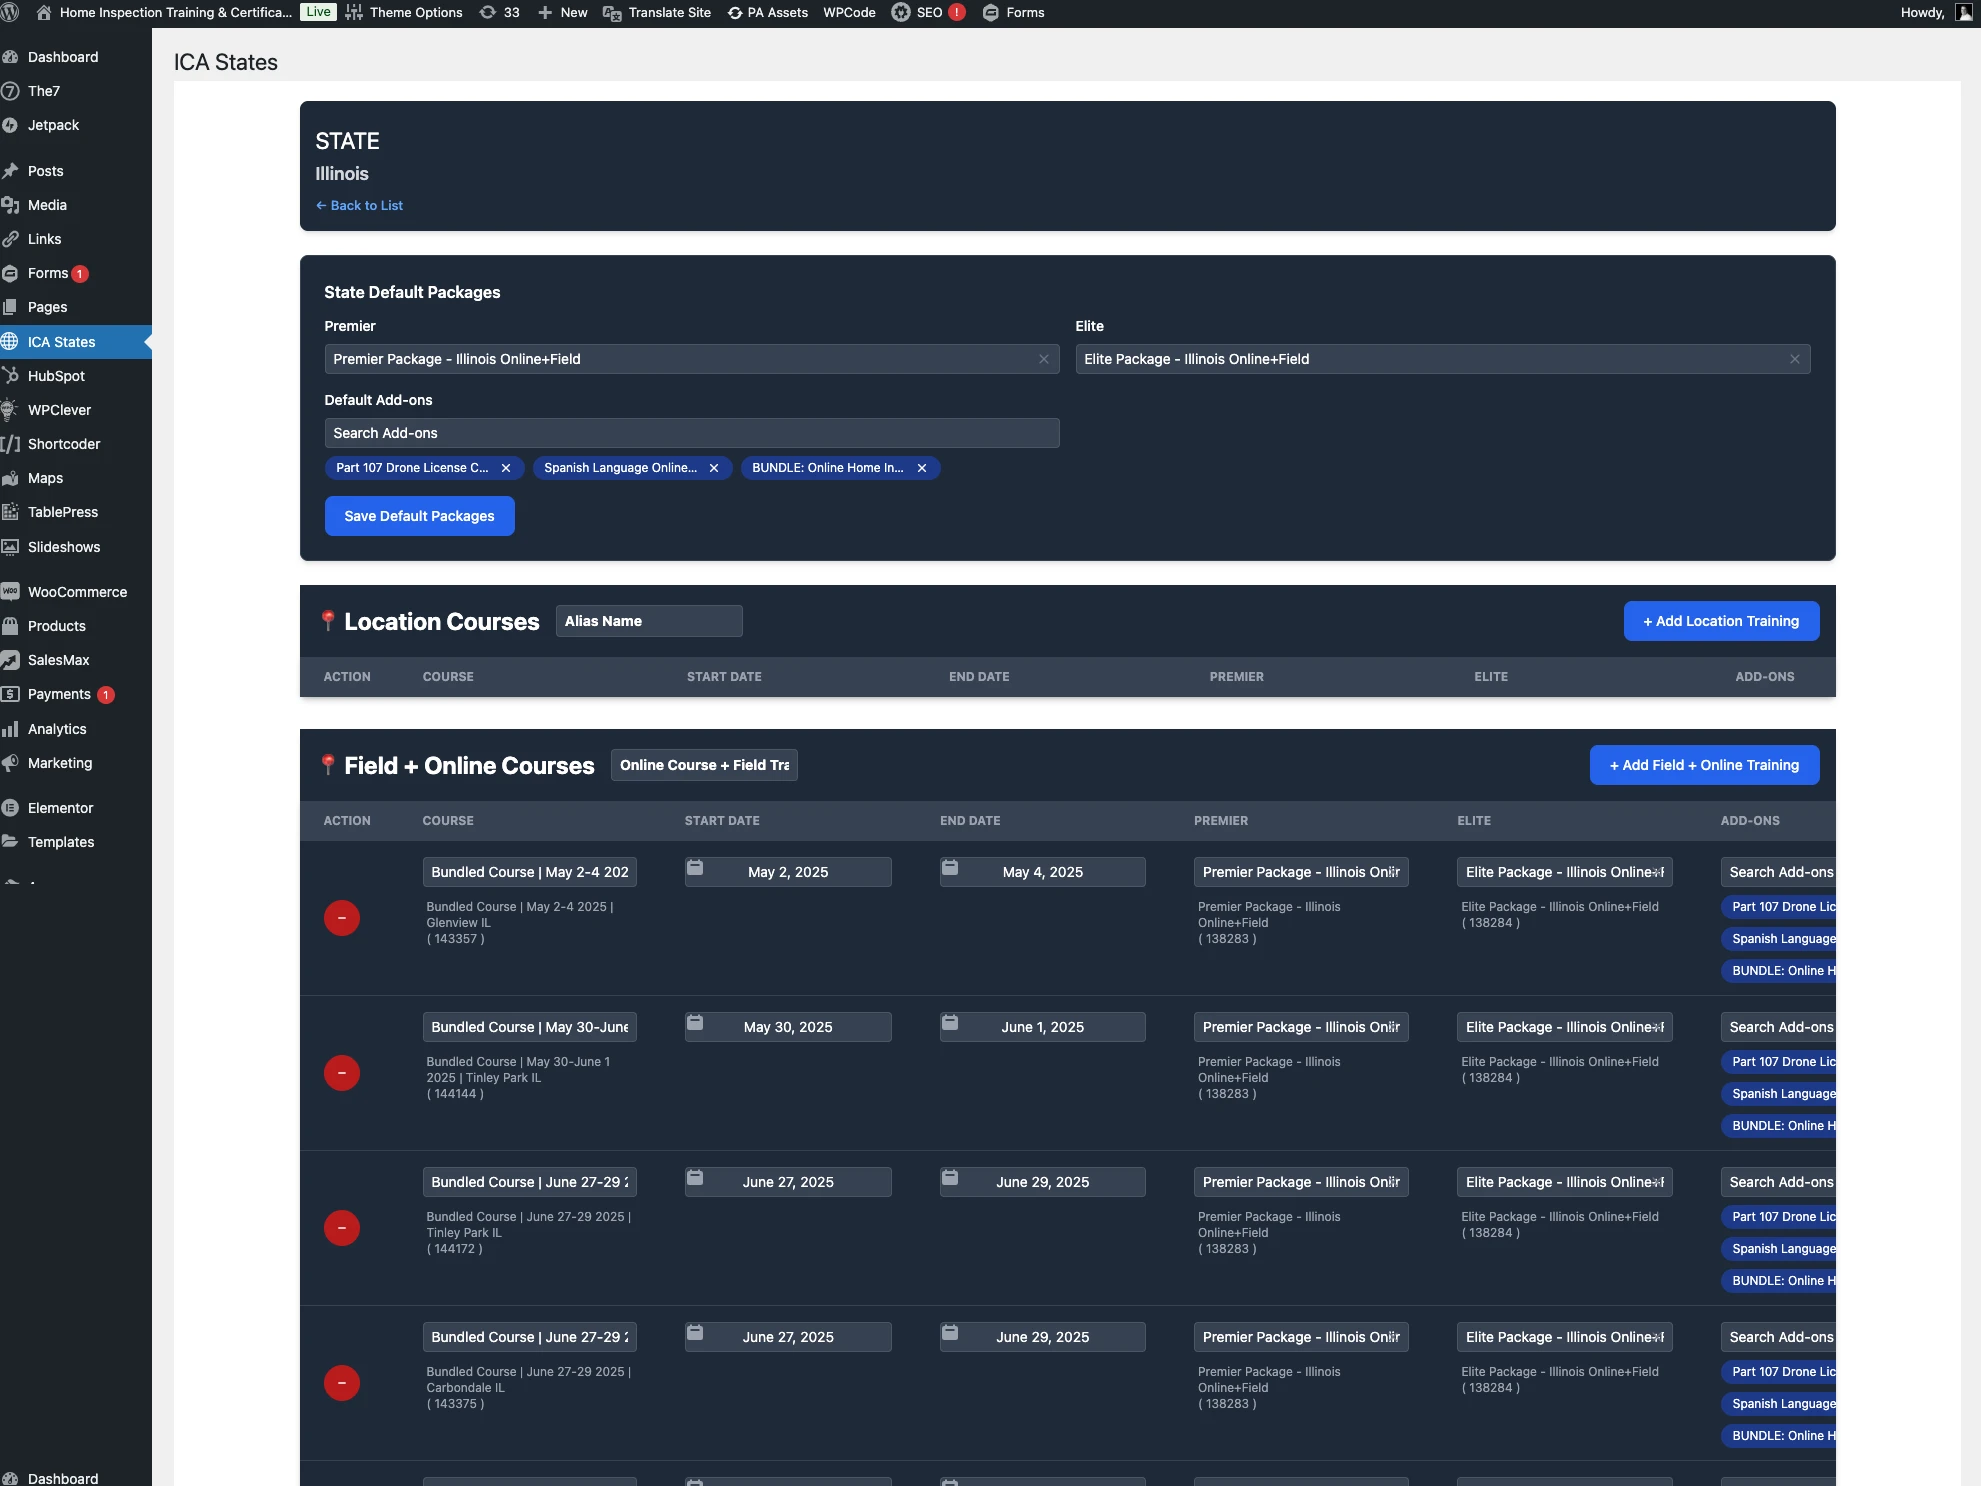
Task: Open the Analytics menu item
Action: coord(57,729)
